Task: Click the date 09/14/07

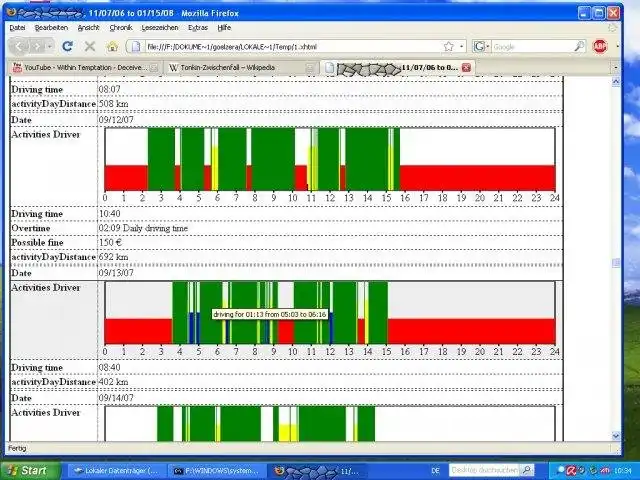Action: point(116,398)
